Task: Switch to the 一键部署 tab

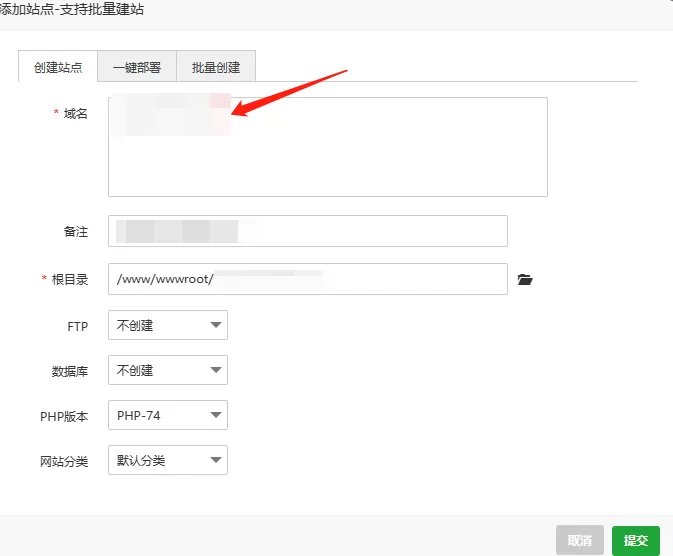Action: pyautogui.click(x=137, y=67)
